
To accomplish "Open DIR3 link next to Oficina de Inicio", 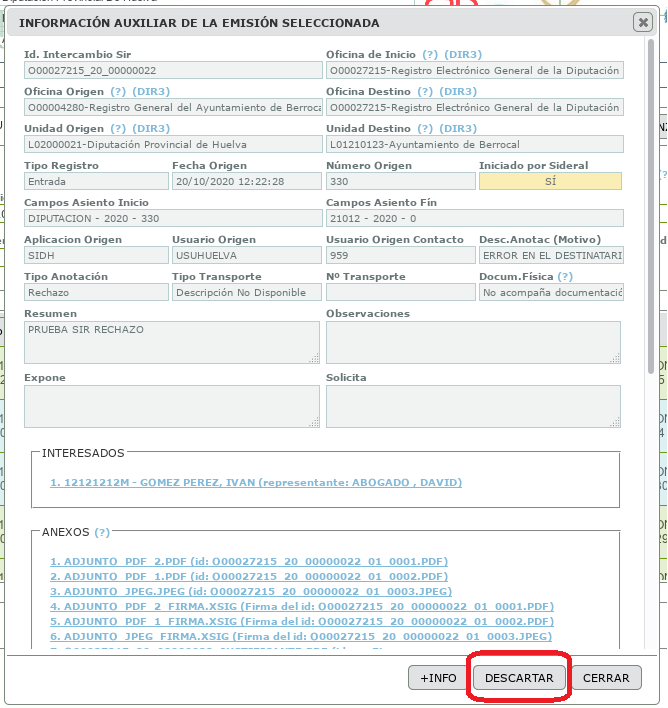I will 463,55.
